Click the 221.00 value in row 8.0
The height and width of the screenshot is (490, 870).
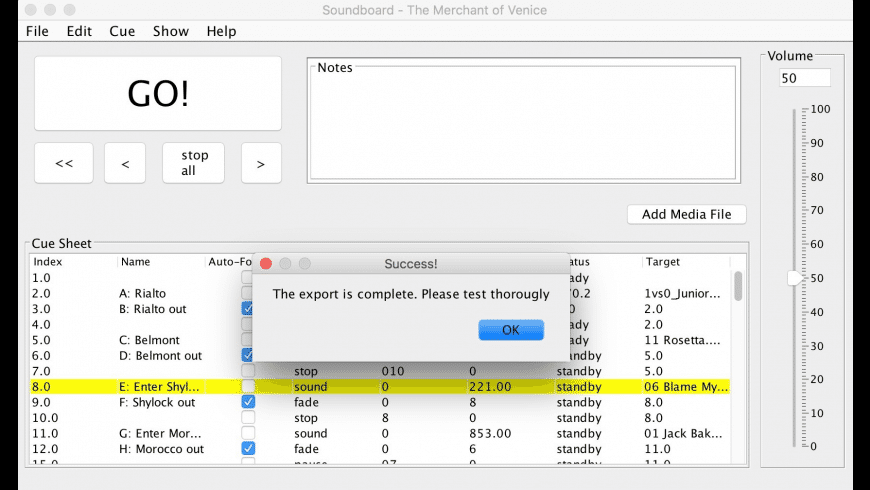tap(490, 387)
